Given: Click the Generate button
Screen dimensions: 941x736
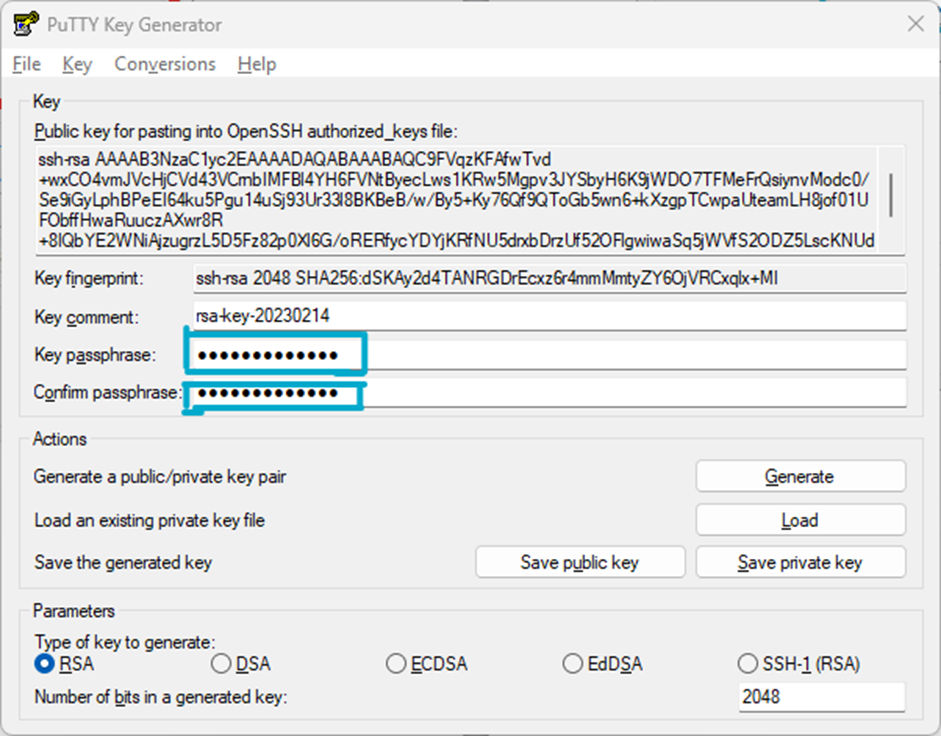Looking at the screenshot, I should tap(801, 476).
